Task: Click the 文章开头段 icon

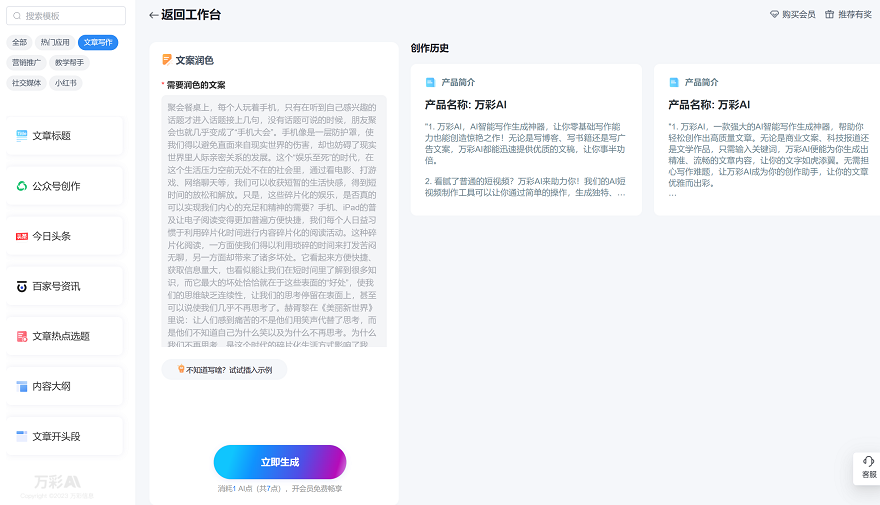Action: click(21, 436)
